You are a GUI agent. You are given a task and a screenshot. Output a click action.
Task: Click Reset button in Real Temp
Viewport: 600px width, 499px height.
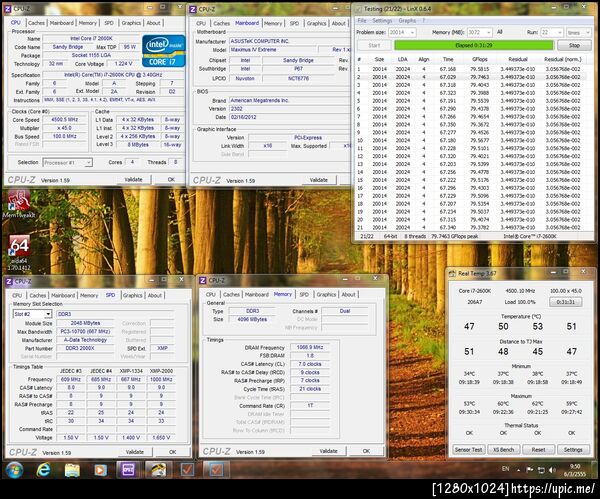538,450
